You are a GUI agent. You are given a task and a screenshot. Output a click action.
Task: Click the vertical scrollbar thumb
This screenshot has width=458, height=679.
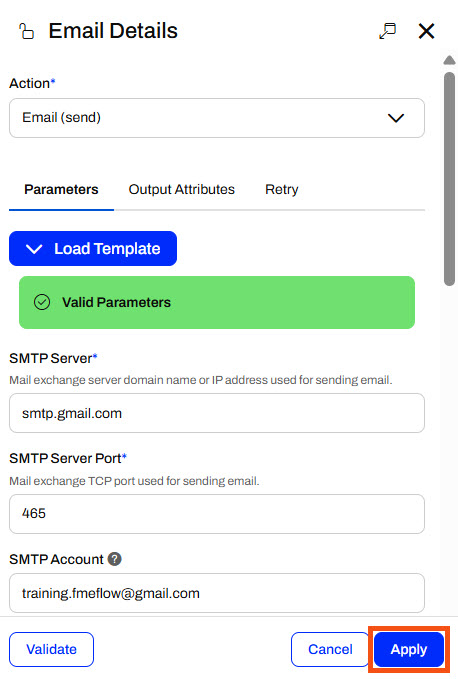tap(449, 179)
